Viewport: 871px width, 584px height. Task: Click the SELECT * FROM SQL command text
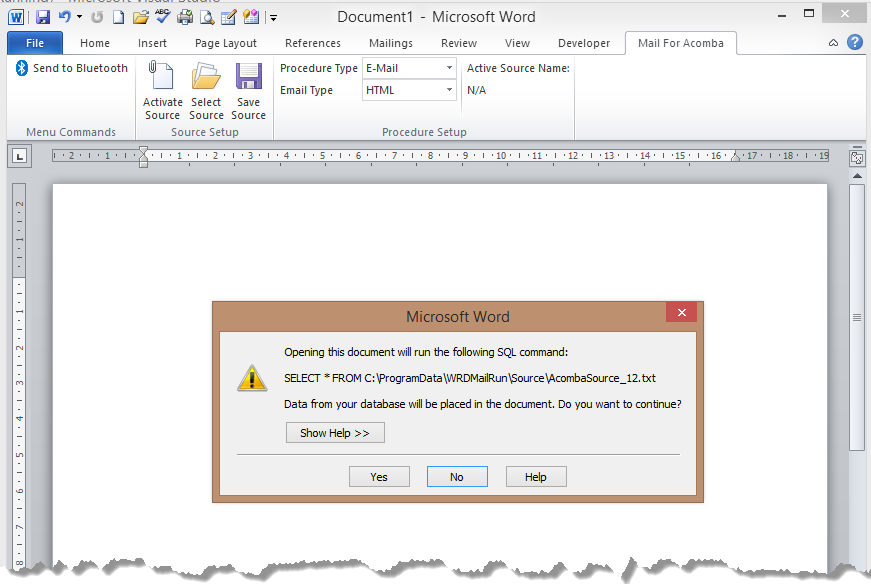click(x=470, y=378)
